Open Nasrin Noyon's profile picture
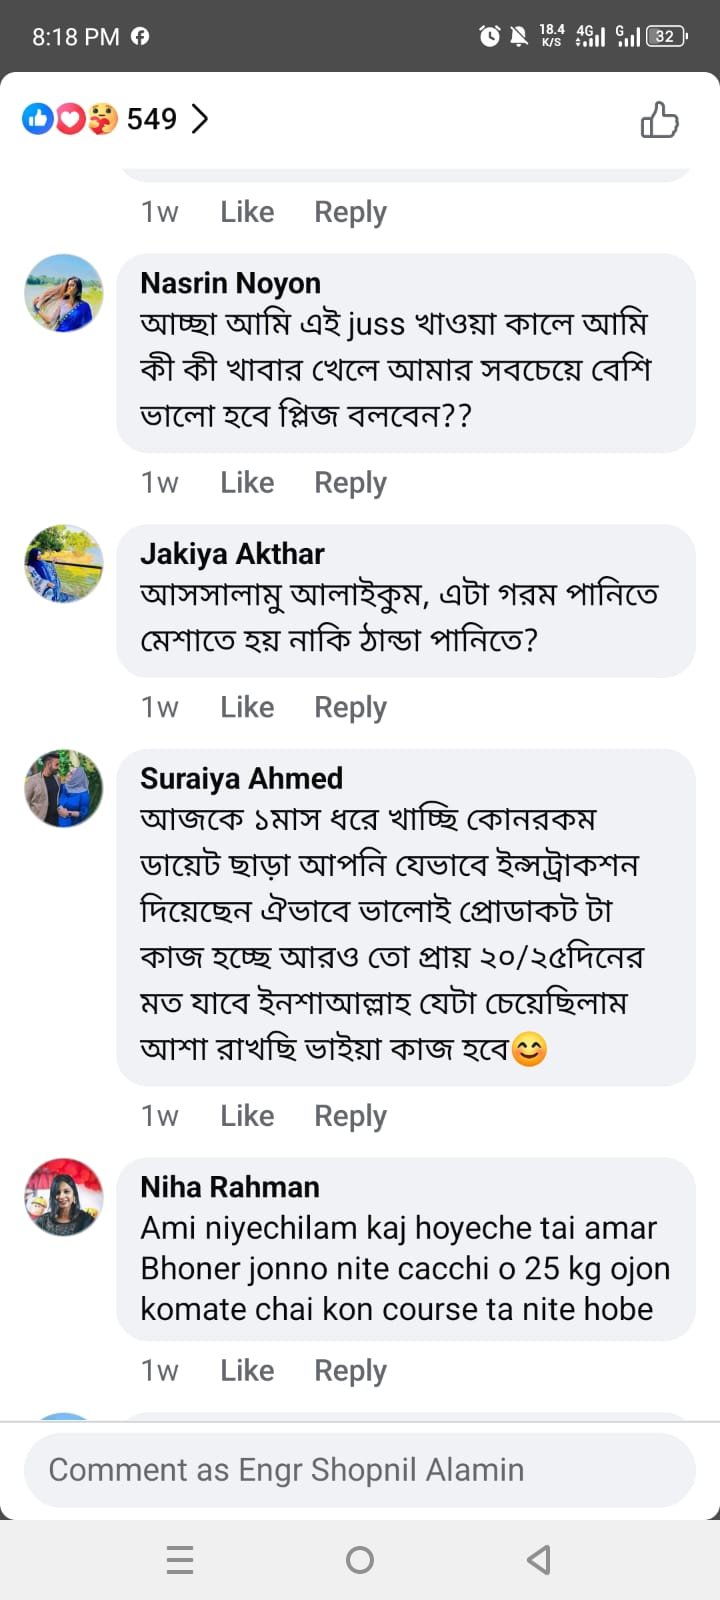 pos(64,293)
